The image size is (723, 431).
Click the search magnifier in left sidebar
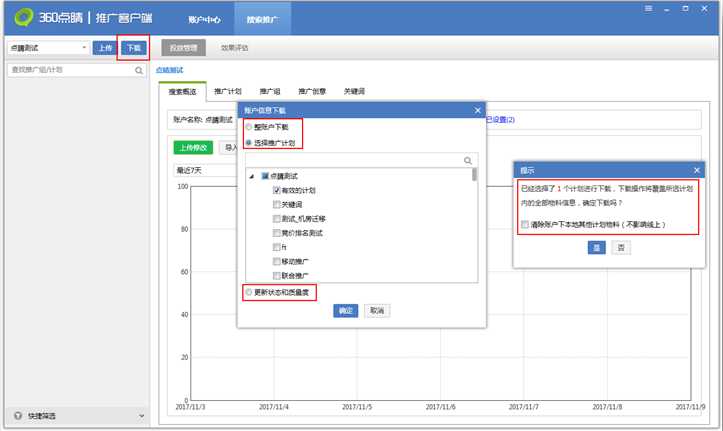139,71
